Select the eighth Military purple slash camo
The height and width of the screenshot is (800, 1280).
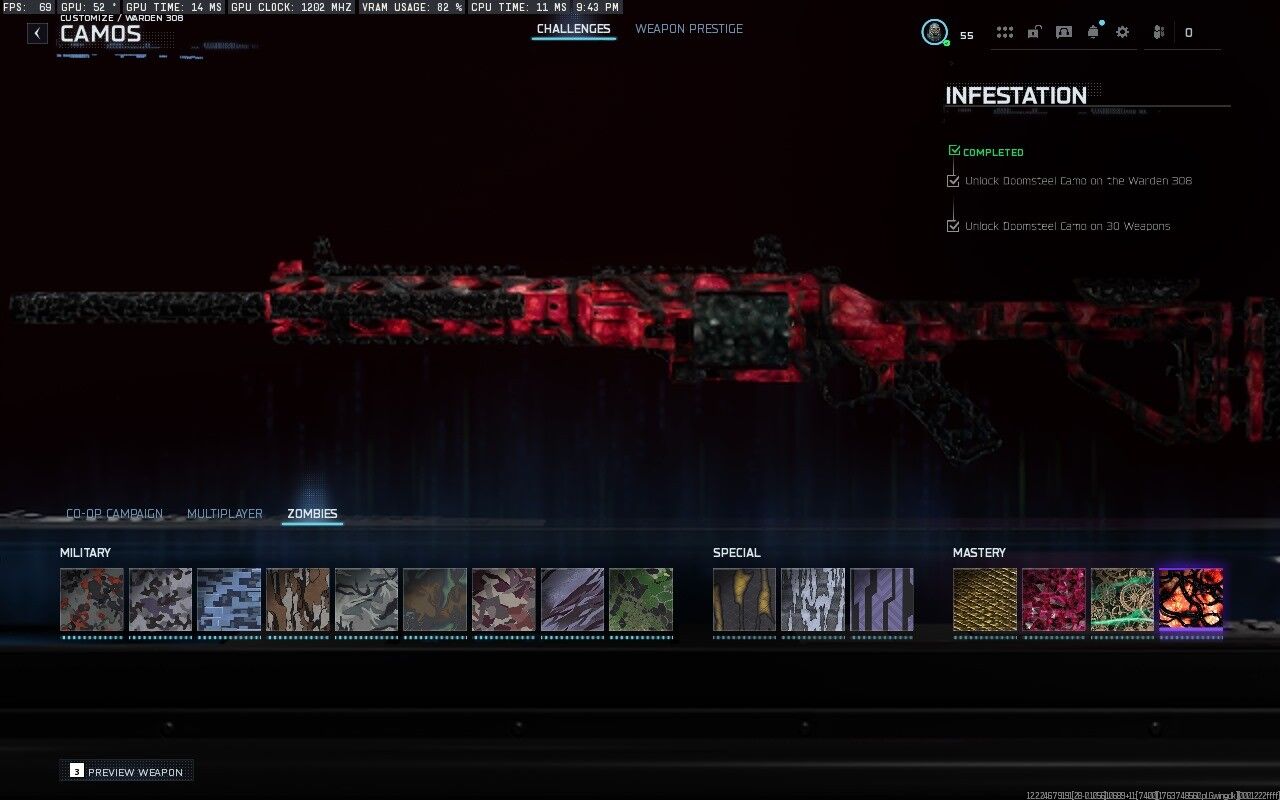click(572, 600)
